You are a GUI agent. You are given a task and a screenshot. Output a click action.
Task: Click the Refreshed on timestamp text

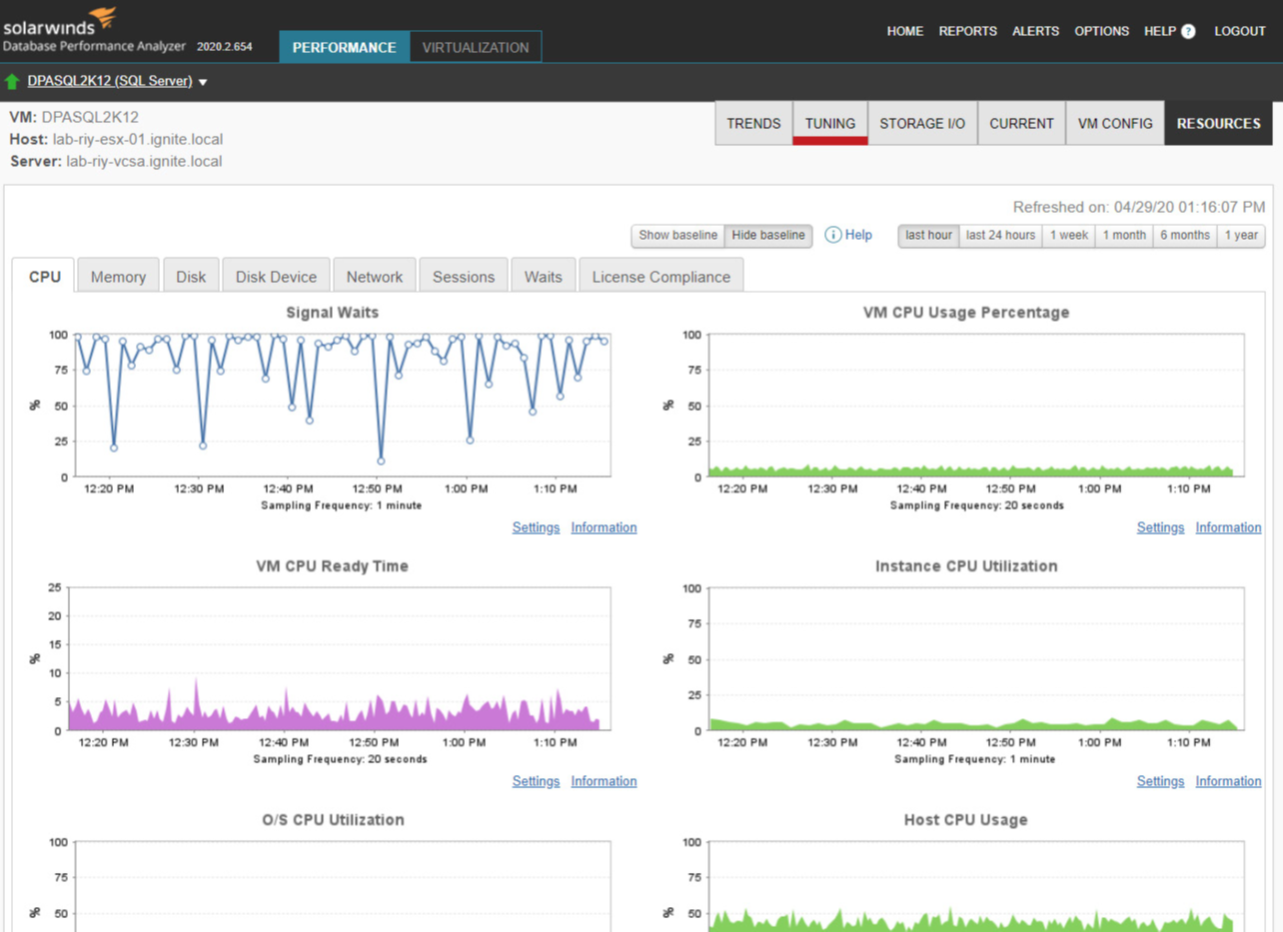1139,207
